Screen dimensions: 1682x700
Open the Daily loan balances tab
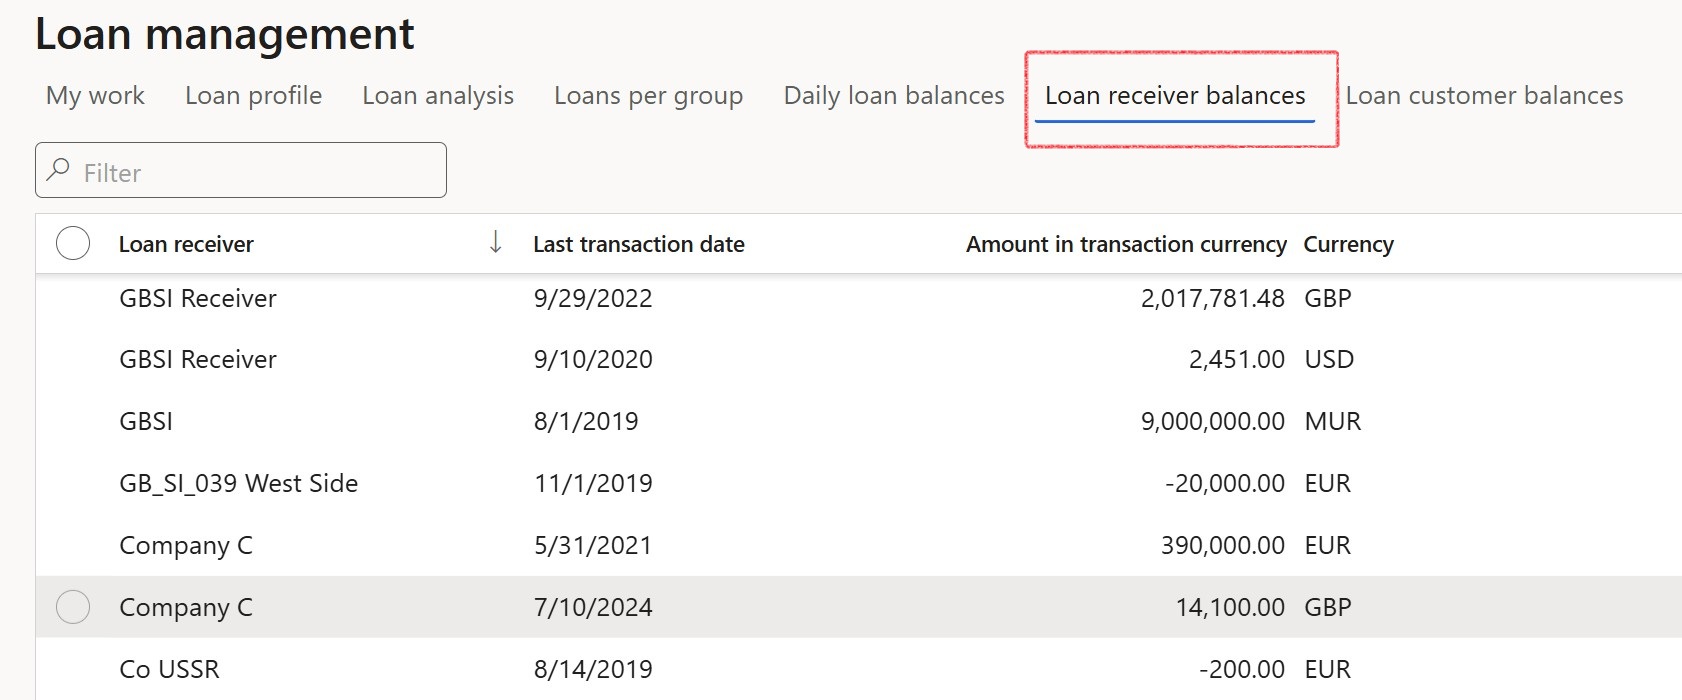click(x=893, y=96)
